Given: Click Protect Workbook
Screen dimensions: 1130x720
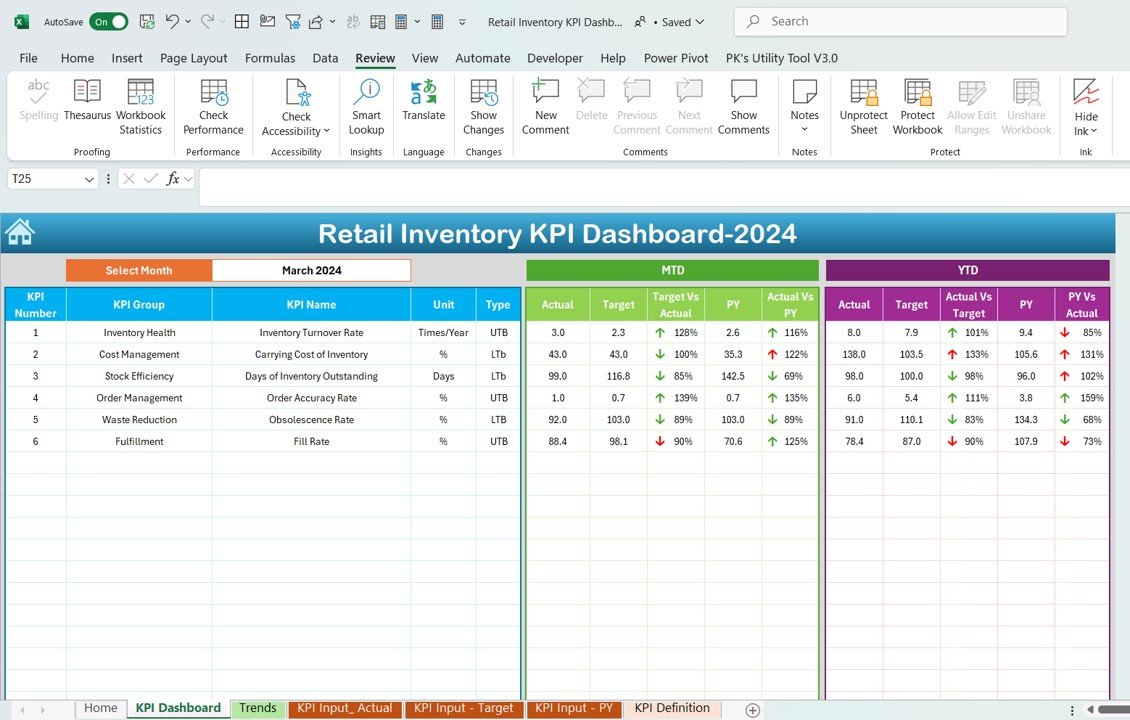Looking at the screenshot, I should click(917, 107).
